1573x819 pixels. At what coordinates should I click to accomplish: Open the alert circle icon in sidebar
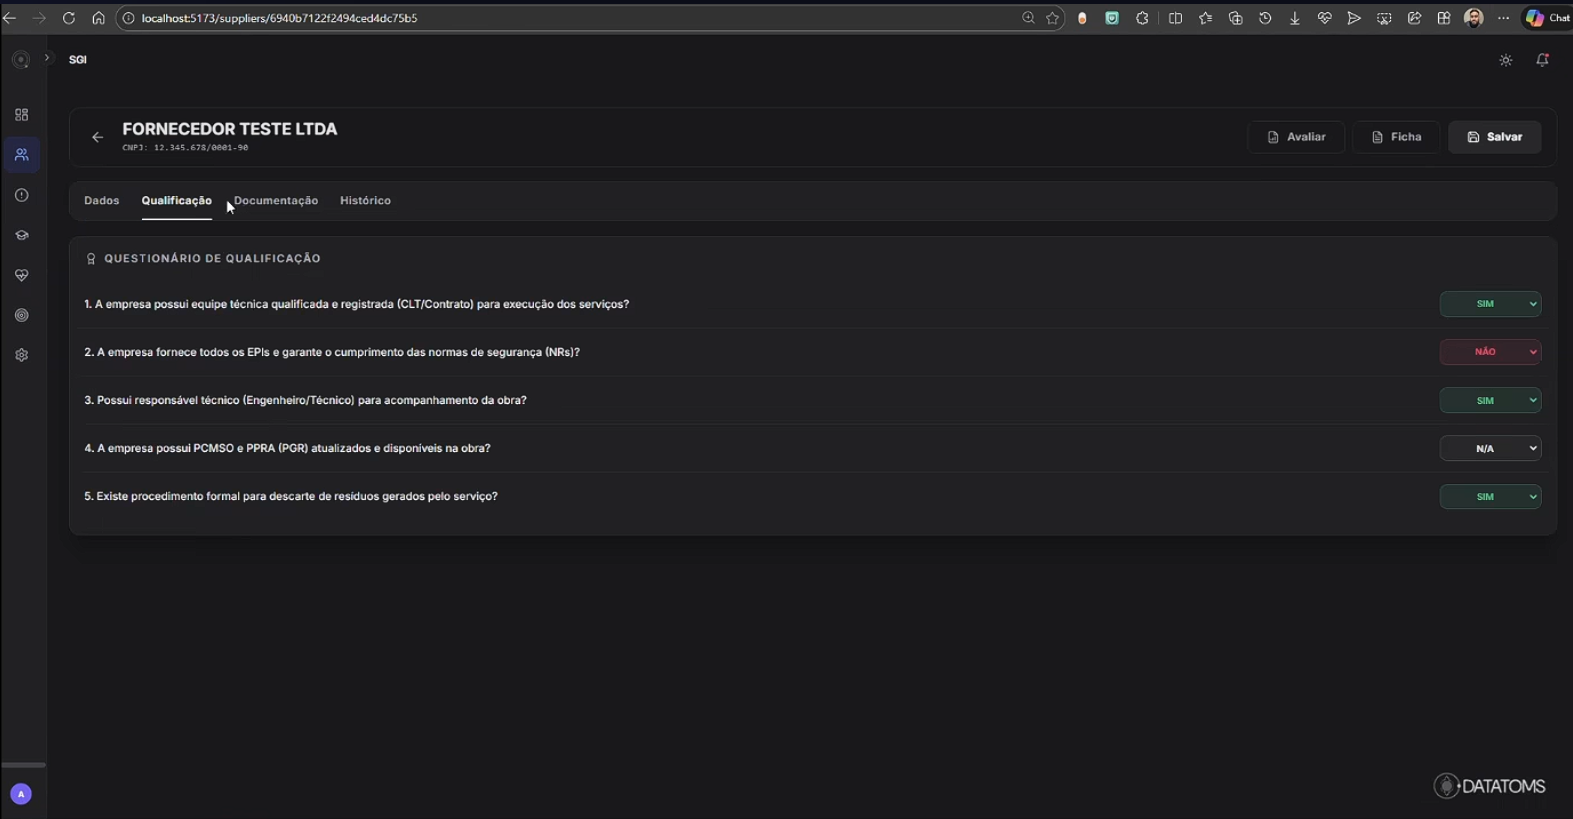pos(21,195)
